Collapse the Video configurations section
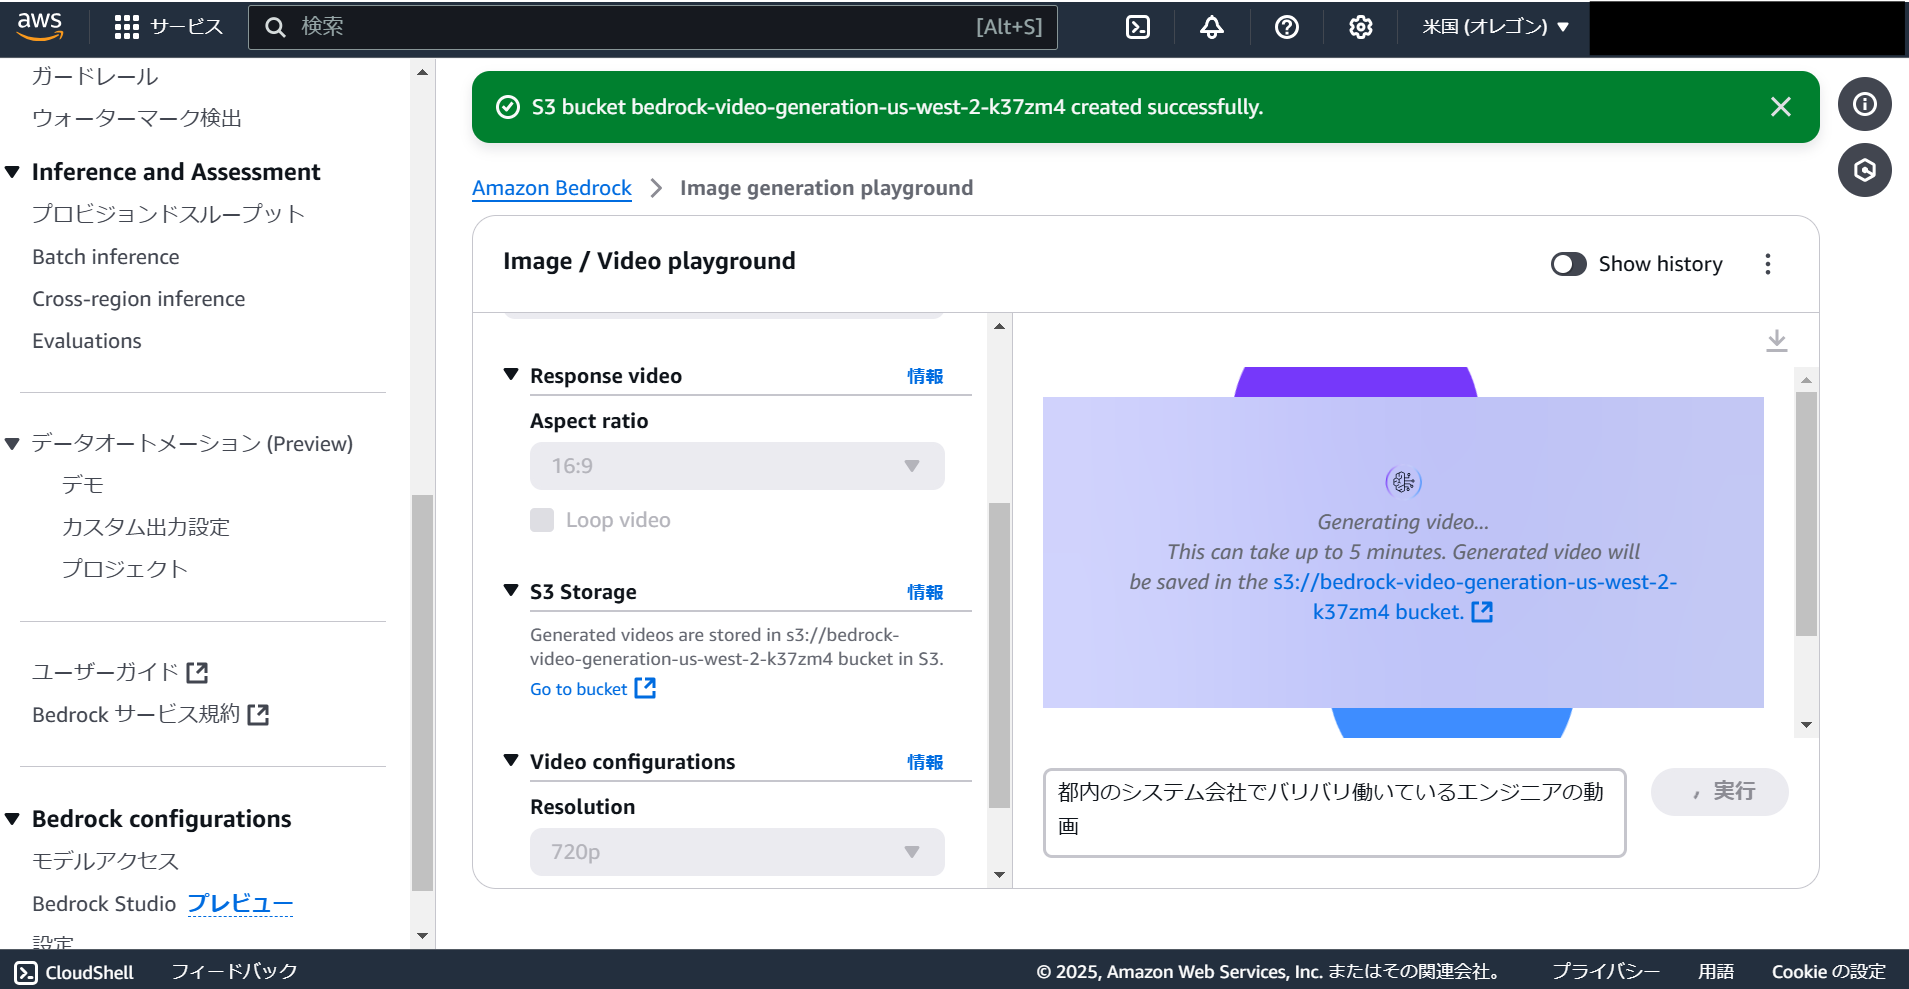The image size is (1909, 989). point(511,761)
